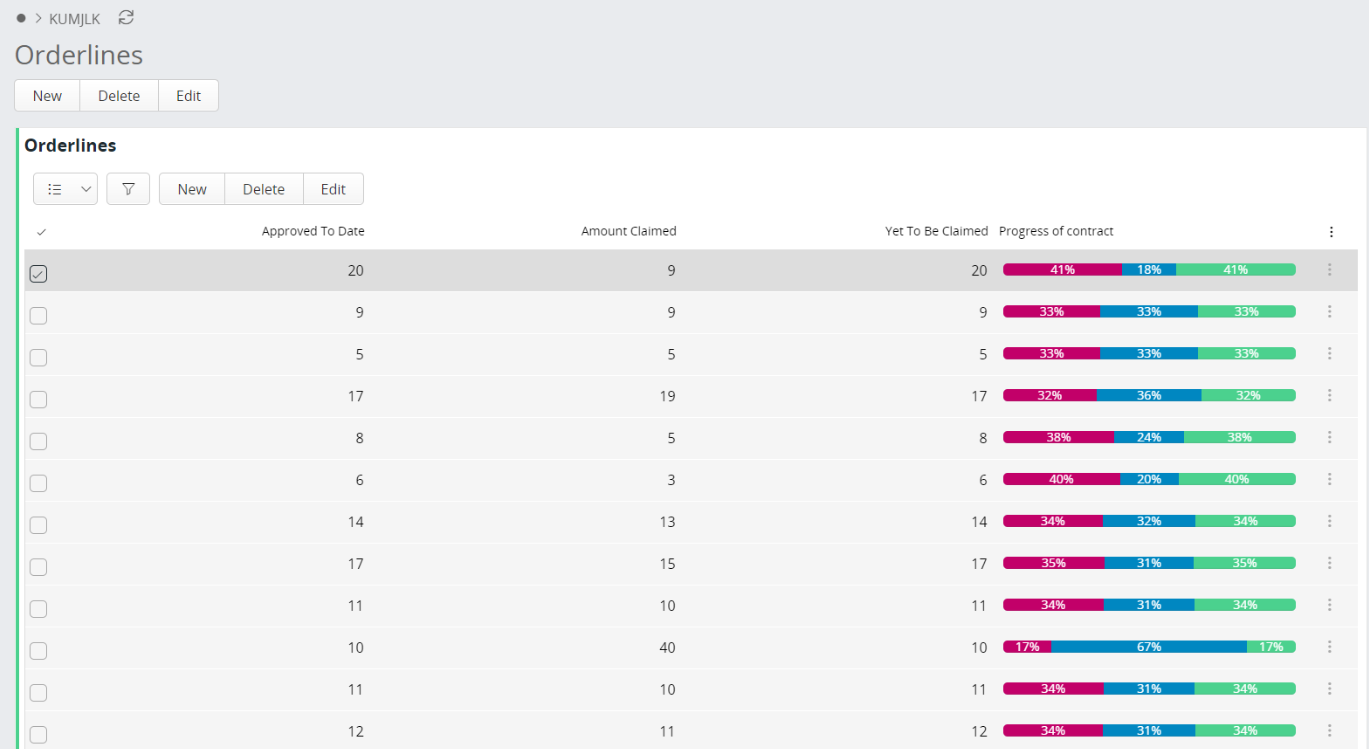Viewport: 1369px width, 749px height.
Task: Open row actions for row with 3 claimed
Action: pos(1329,480)
